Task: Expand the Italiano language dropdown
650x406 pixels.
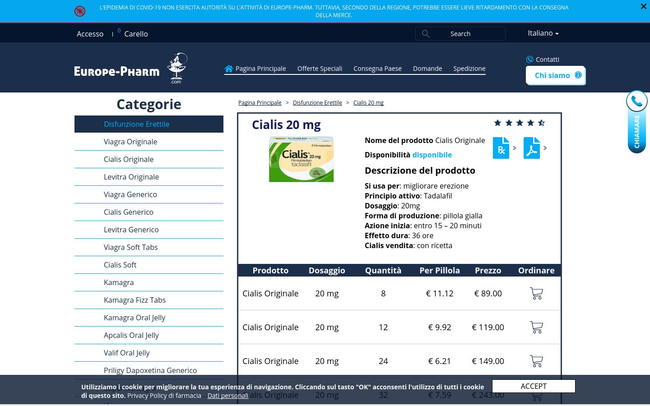Action: [543, 33]
